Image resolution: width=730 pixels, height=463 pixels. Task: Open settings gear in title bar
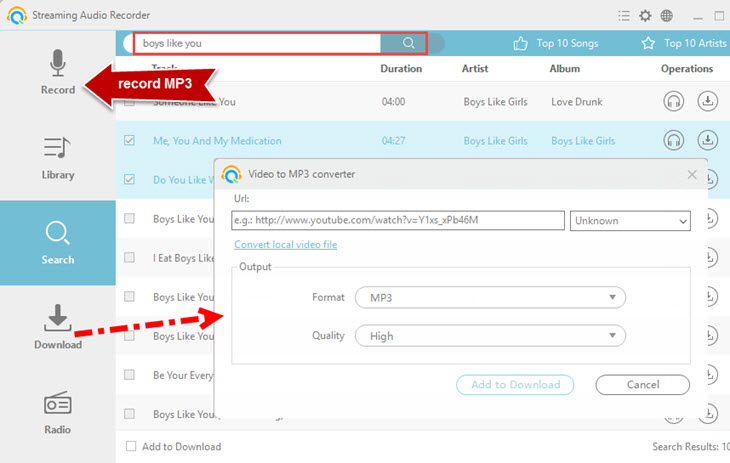(645, 16)
